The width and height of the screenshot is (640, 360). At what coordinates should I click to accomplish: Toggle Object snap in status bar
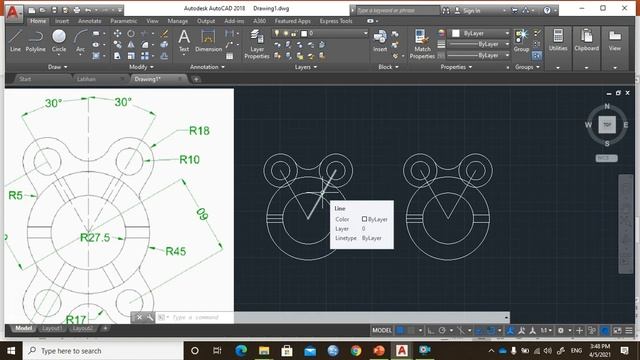491,330
